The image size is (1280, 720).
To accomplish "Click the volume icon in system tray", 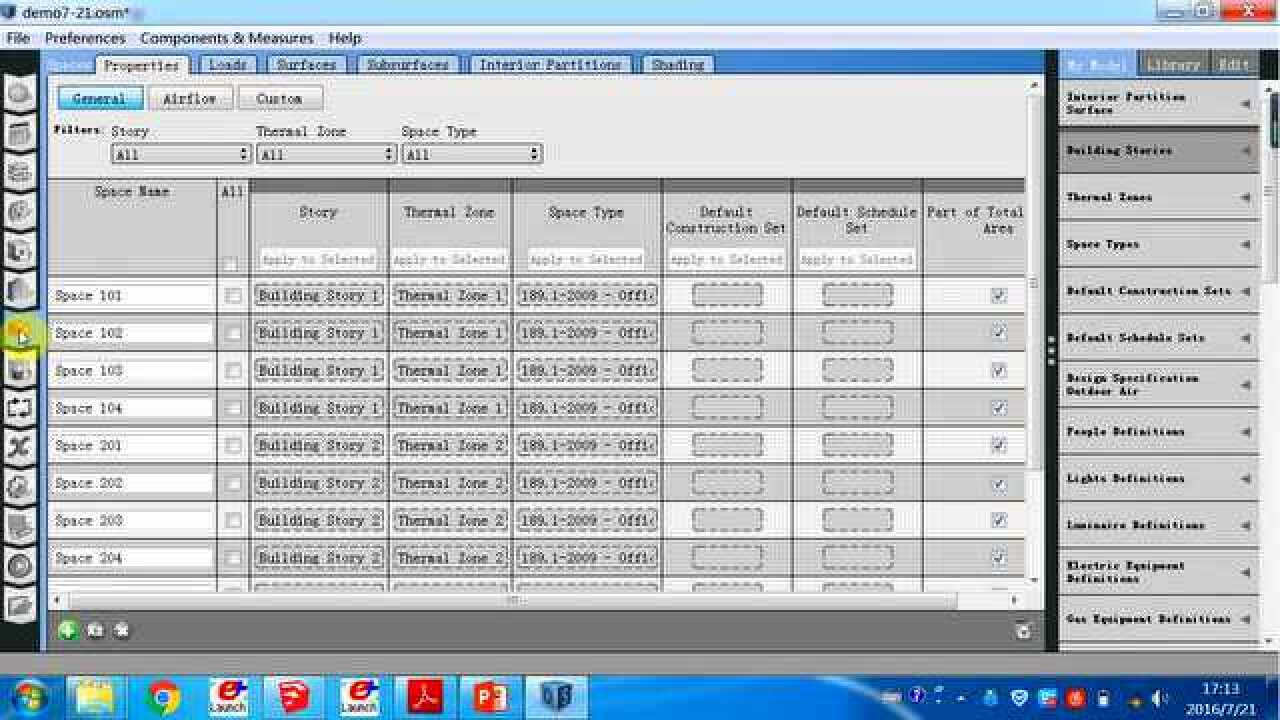I will [1161, 698].
